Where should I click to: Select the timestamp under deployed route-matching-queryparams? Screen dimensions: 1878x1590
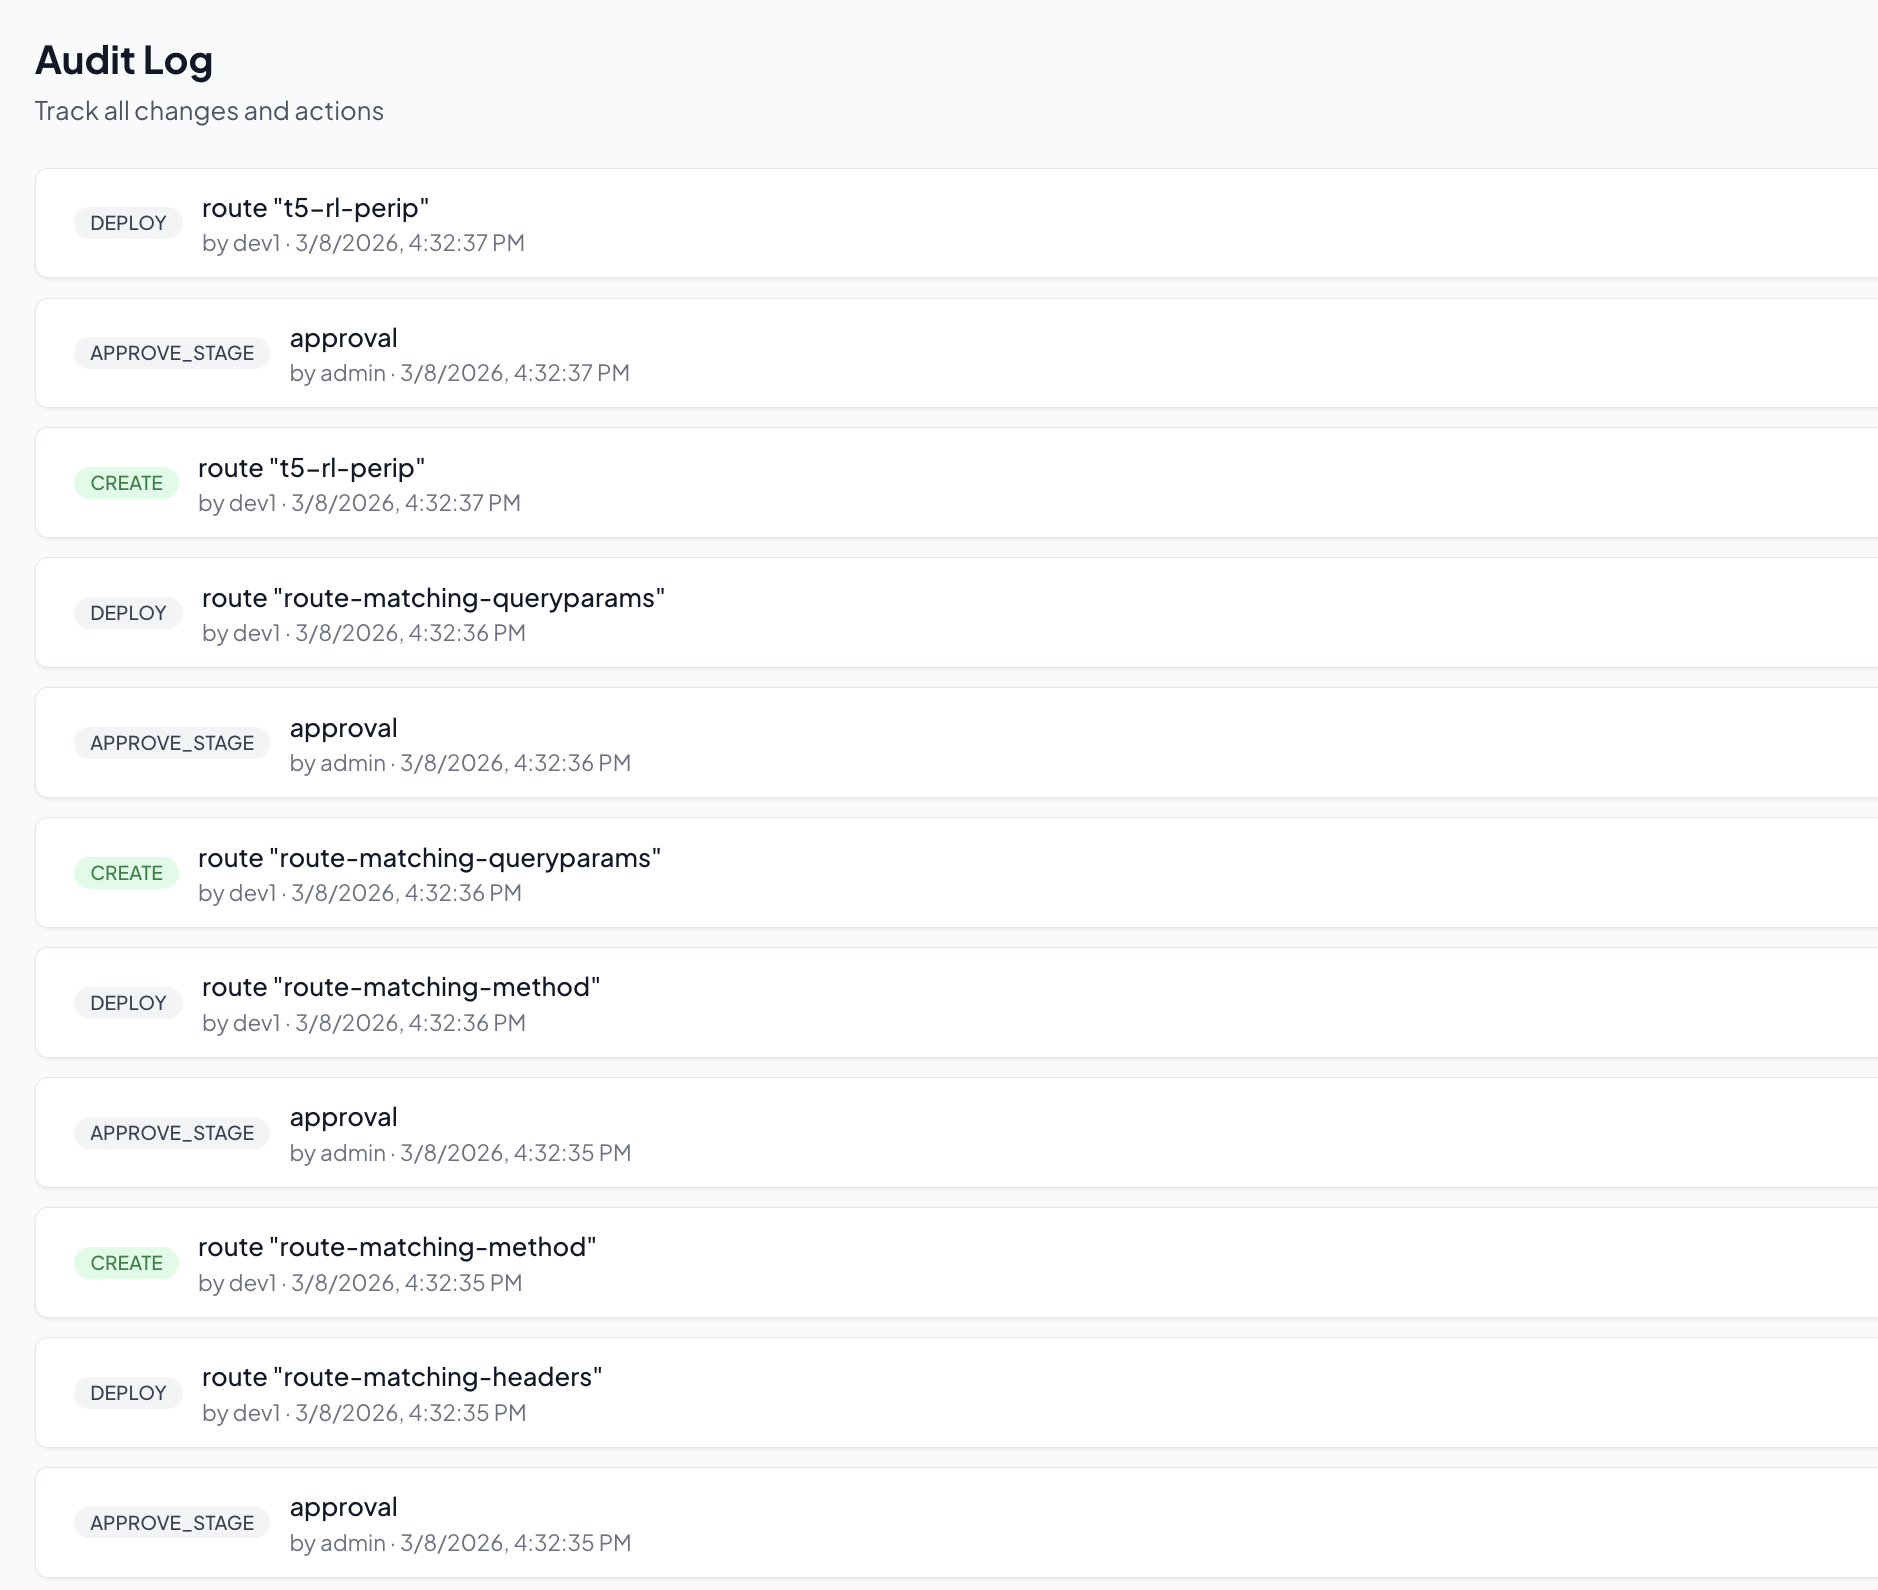click(363, 633)
